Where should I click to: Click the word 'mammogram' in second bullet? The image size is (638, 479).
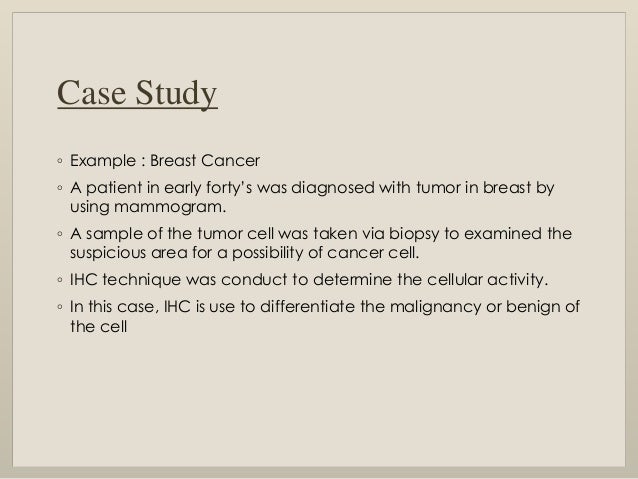coord(168,208)
